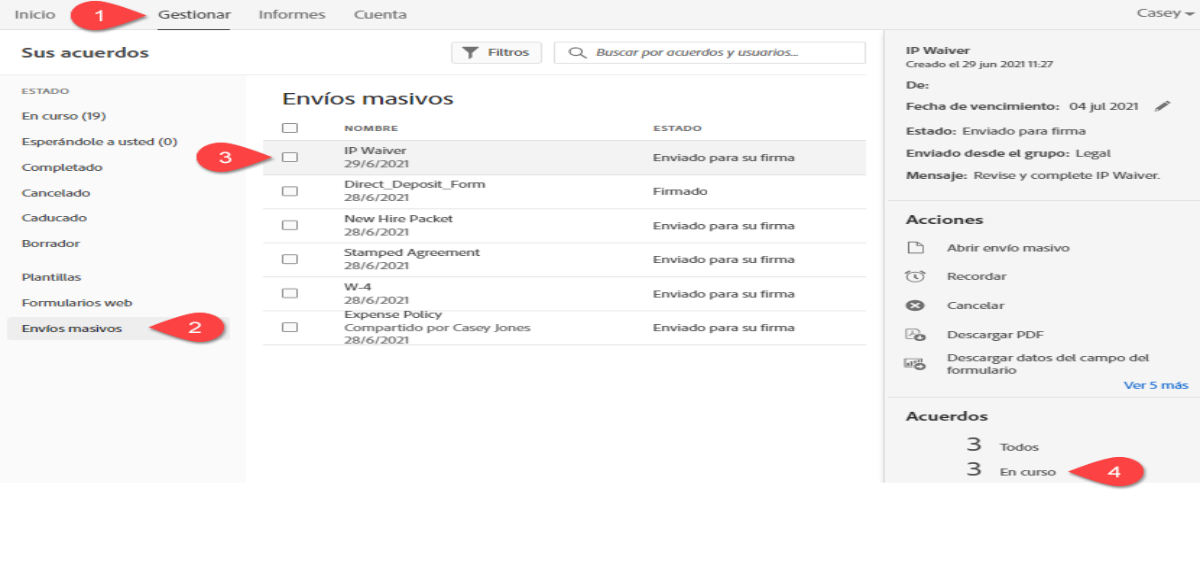The width and height of the screenshot is (1200, 565).
Task: Click the Abrir envío masivo document icon
Action: [x=914, y=248]
